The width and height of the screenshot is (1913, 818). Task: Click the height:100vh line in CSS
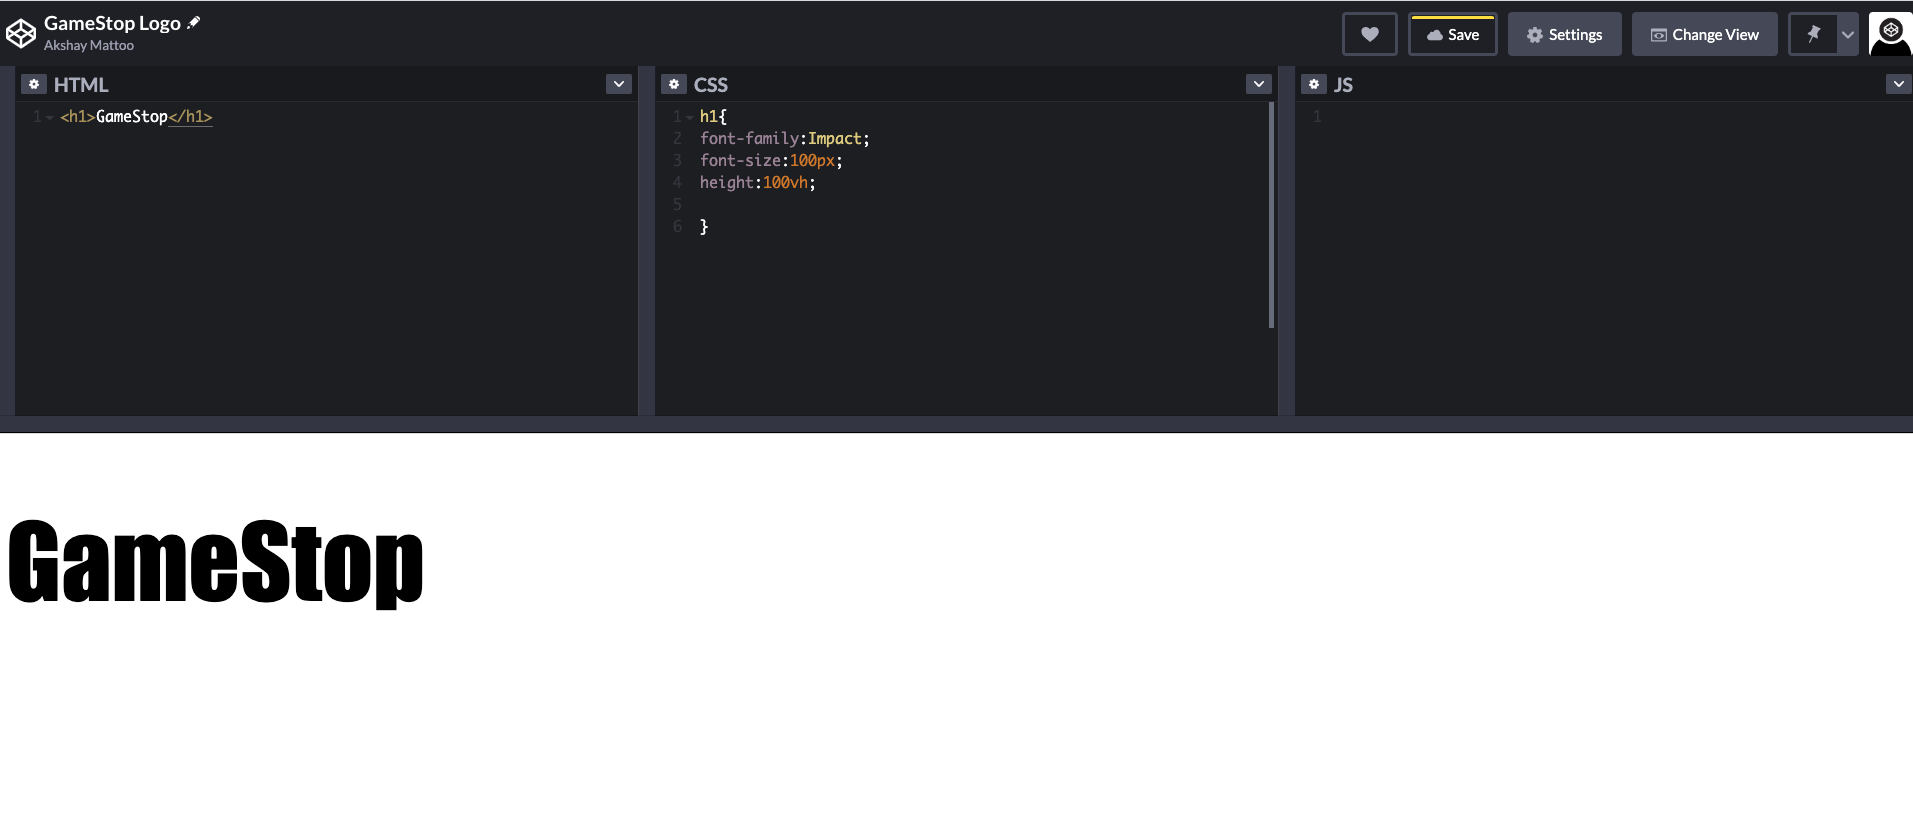(x=757, y=183)
